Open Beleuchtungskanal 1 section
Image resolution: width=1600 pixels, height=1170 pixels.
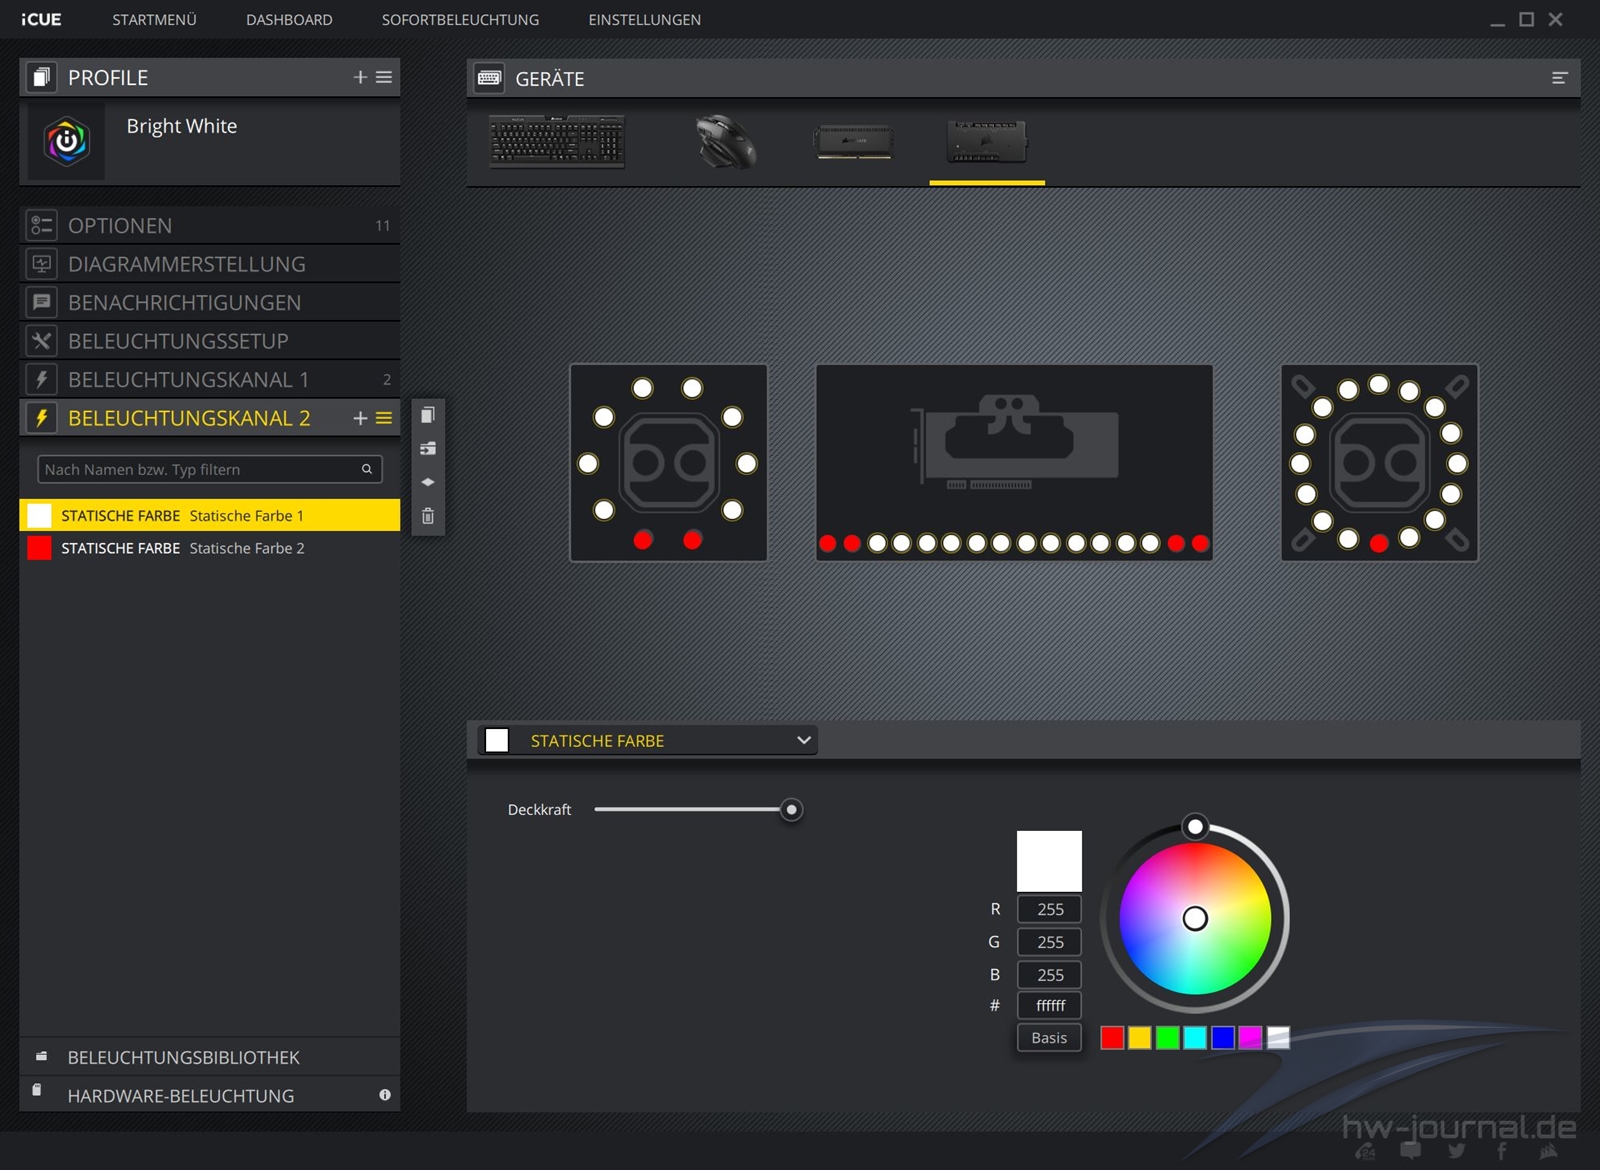210,379
